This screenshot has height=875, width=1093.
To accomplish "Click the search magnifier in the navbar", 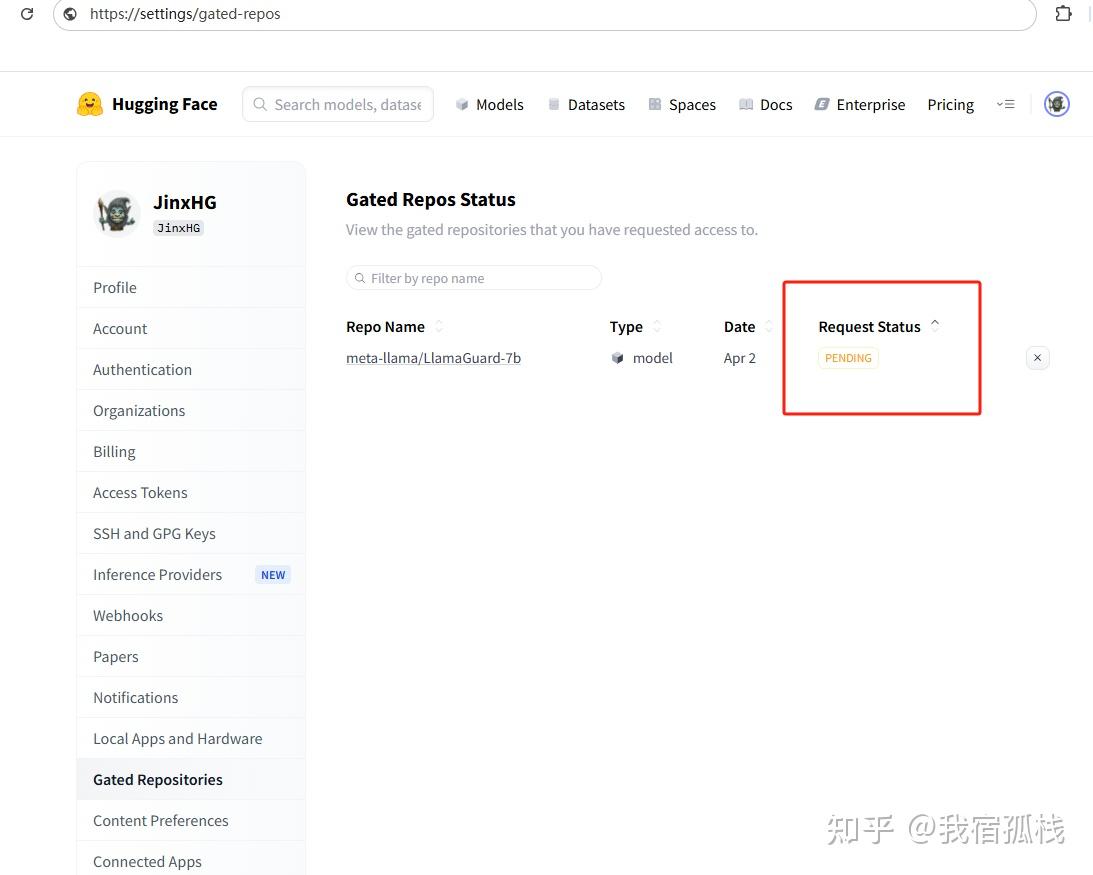I will tap(259, 104).
